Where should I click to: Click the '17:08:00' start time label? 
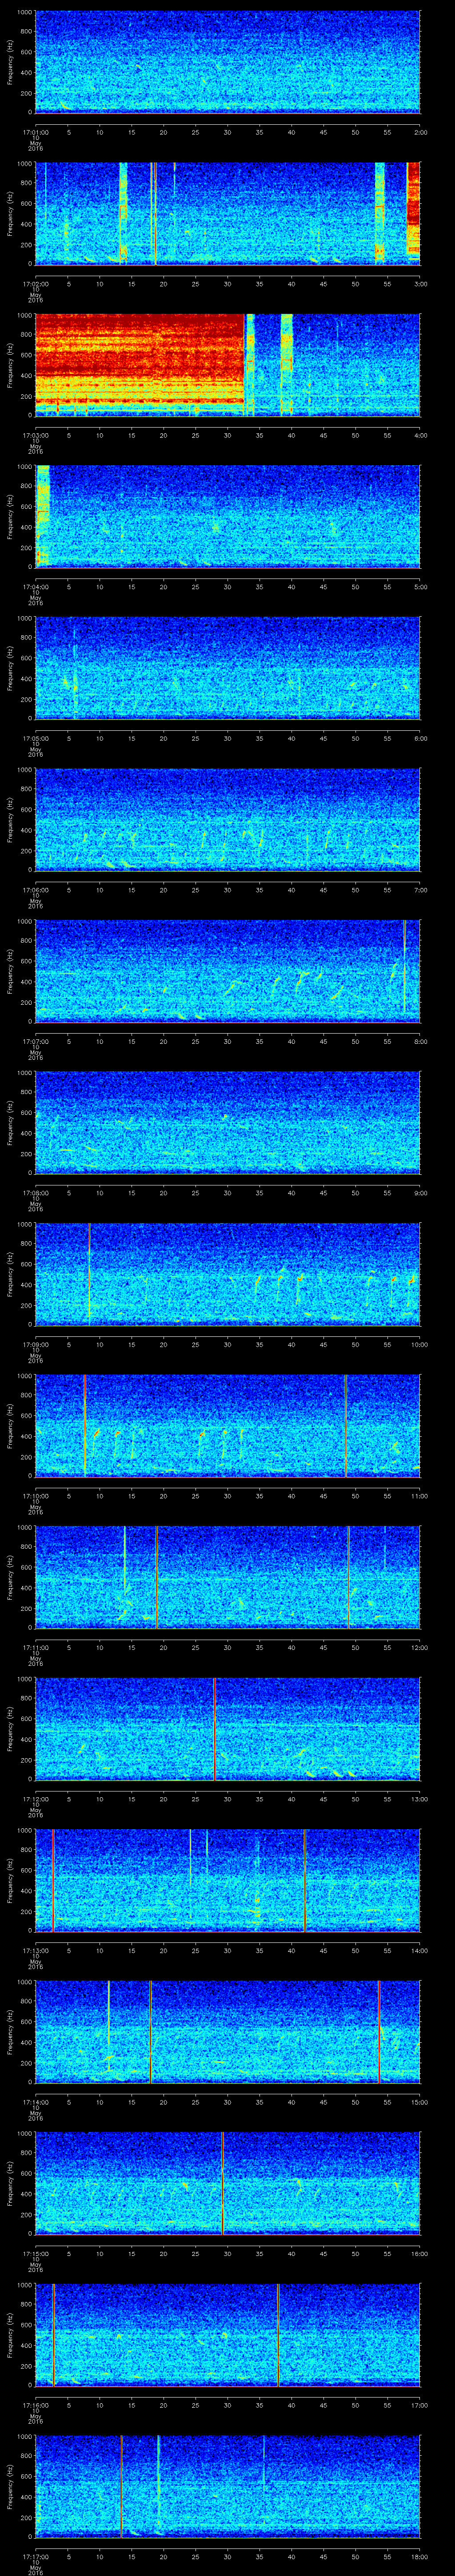click(35, 1192)
